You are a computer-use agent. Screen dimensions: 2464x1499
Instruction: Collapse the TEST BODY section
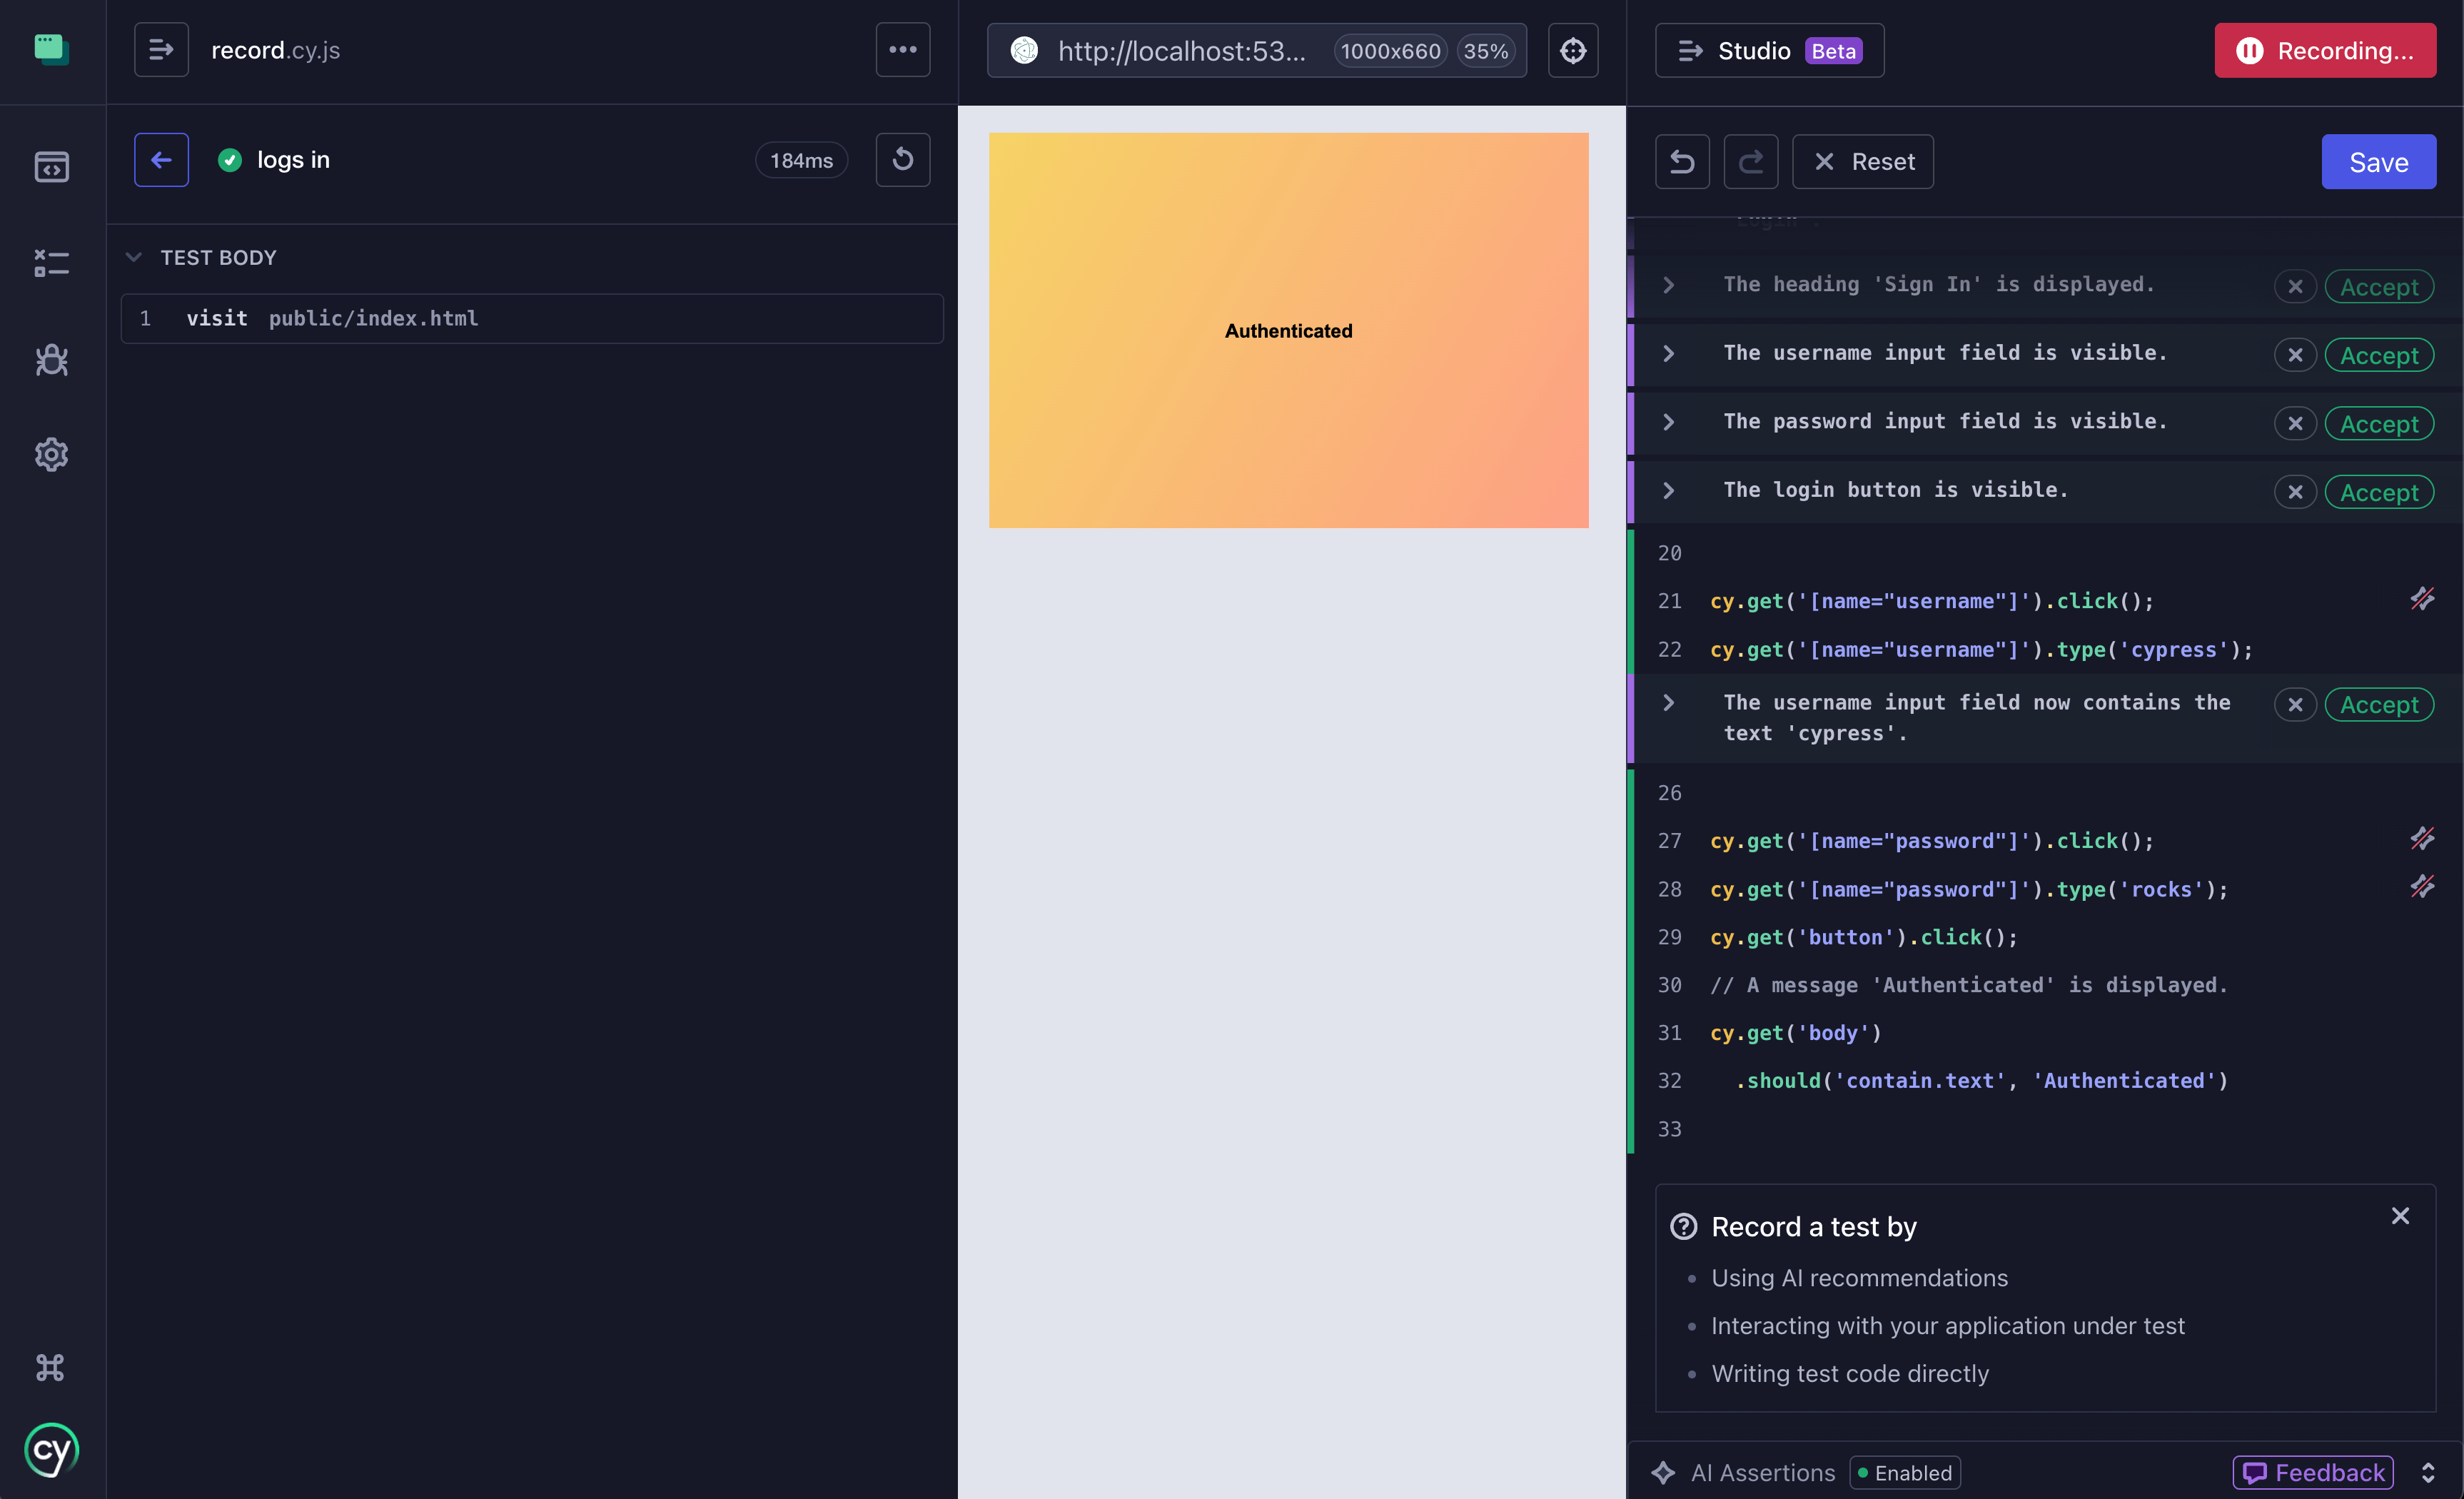coord(134,258)
